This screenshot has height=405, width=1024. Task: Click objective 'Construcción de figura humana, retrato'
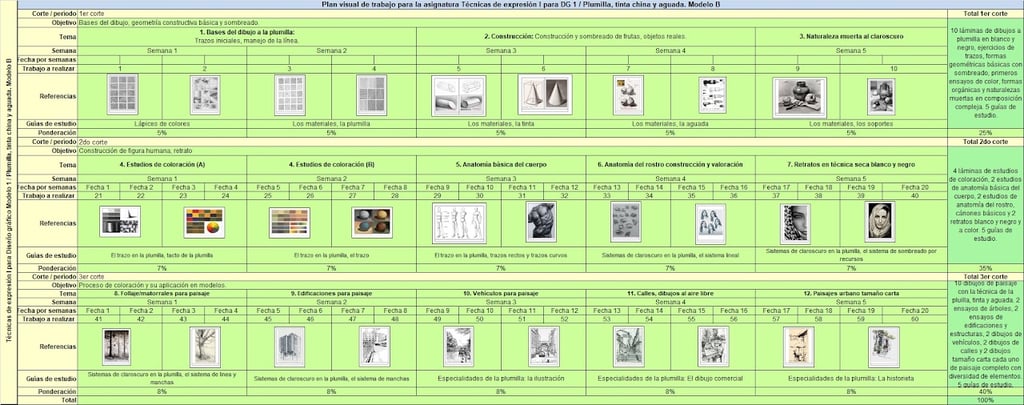[512, 150]
